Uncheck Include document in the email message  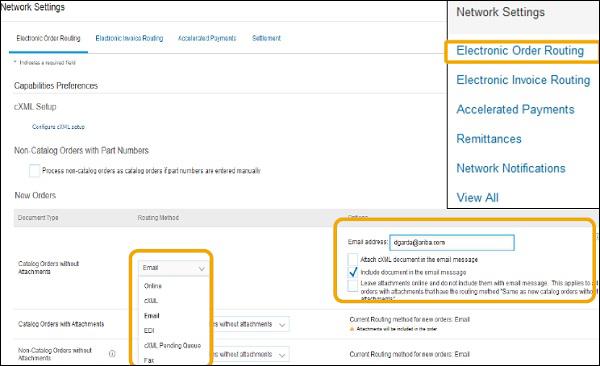coord(353,272)
